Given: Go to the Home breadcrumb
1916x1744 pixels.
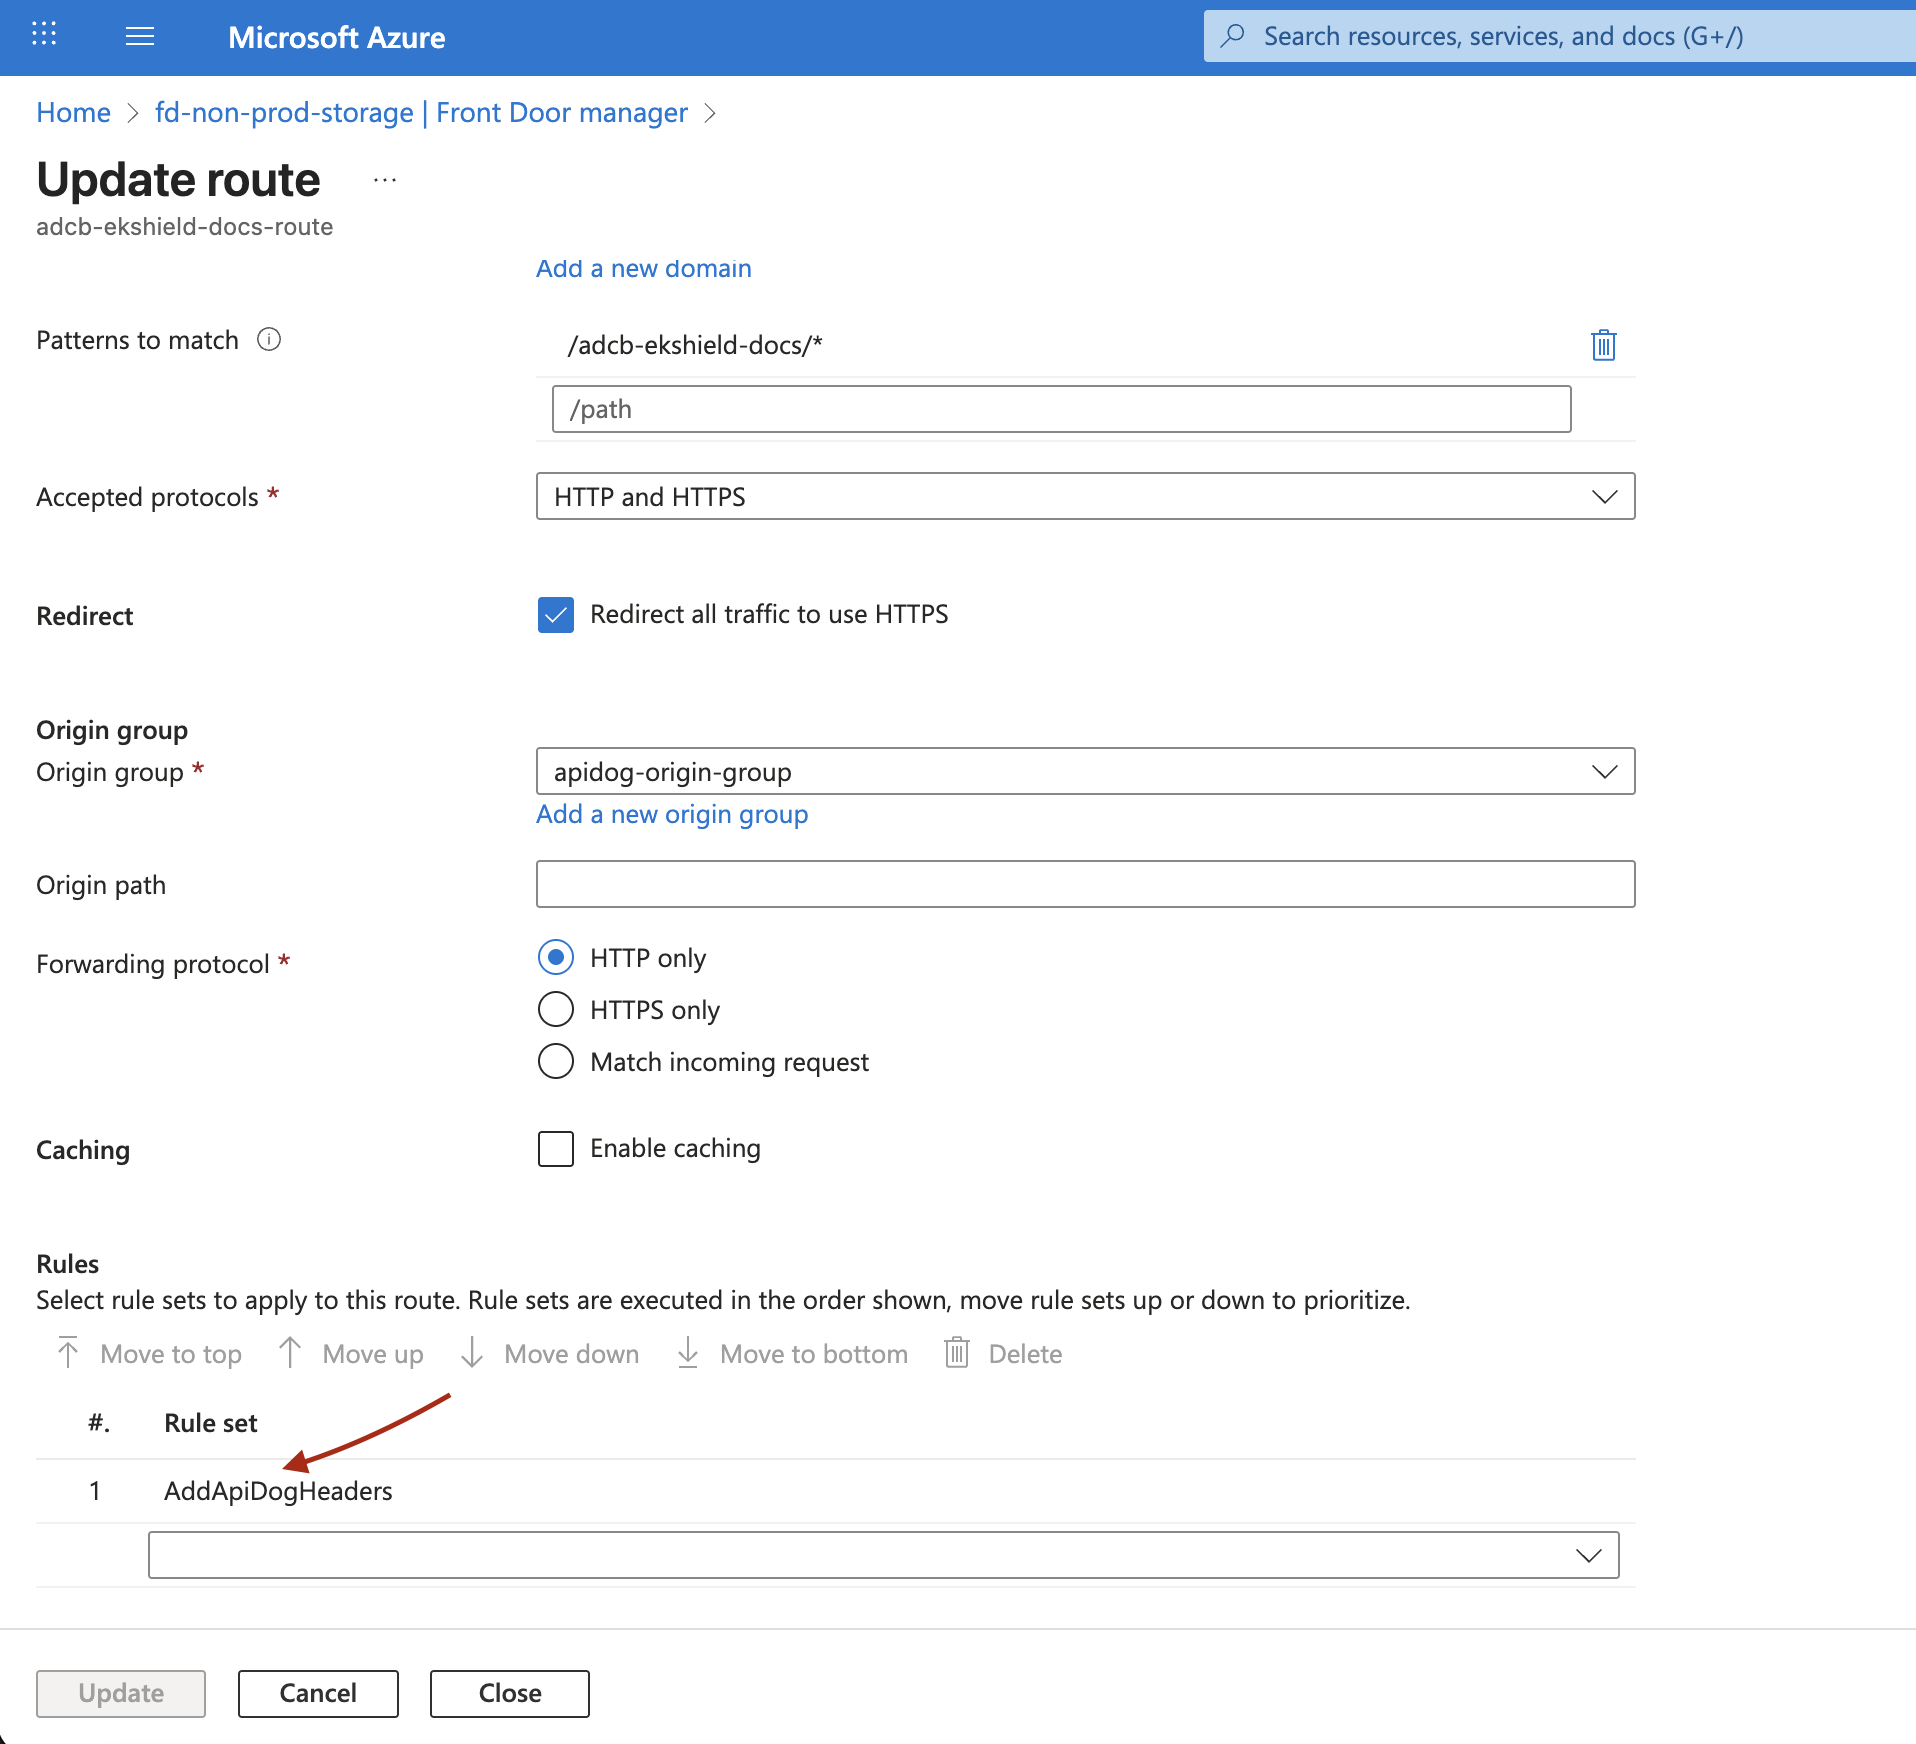Looking at the screenshot, I should [73, 113].
